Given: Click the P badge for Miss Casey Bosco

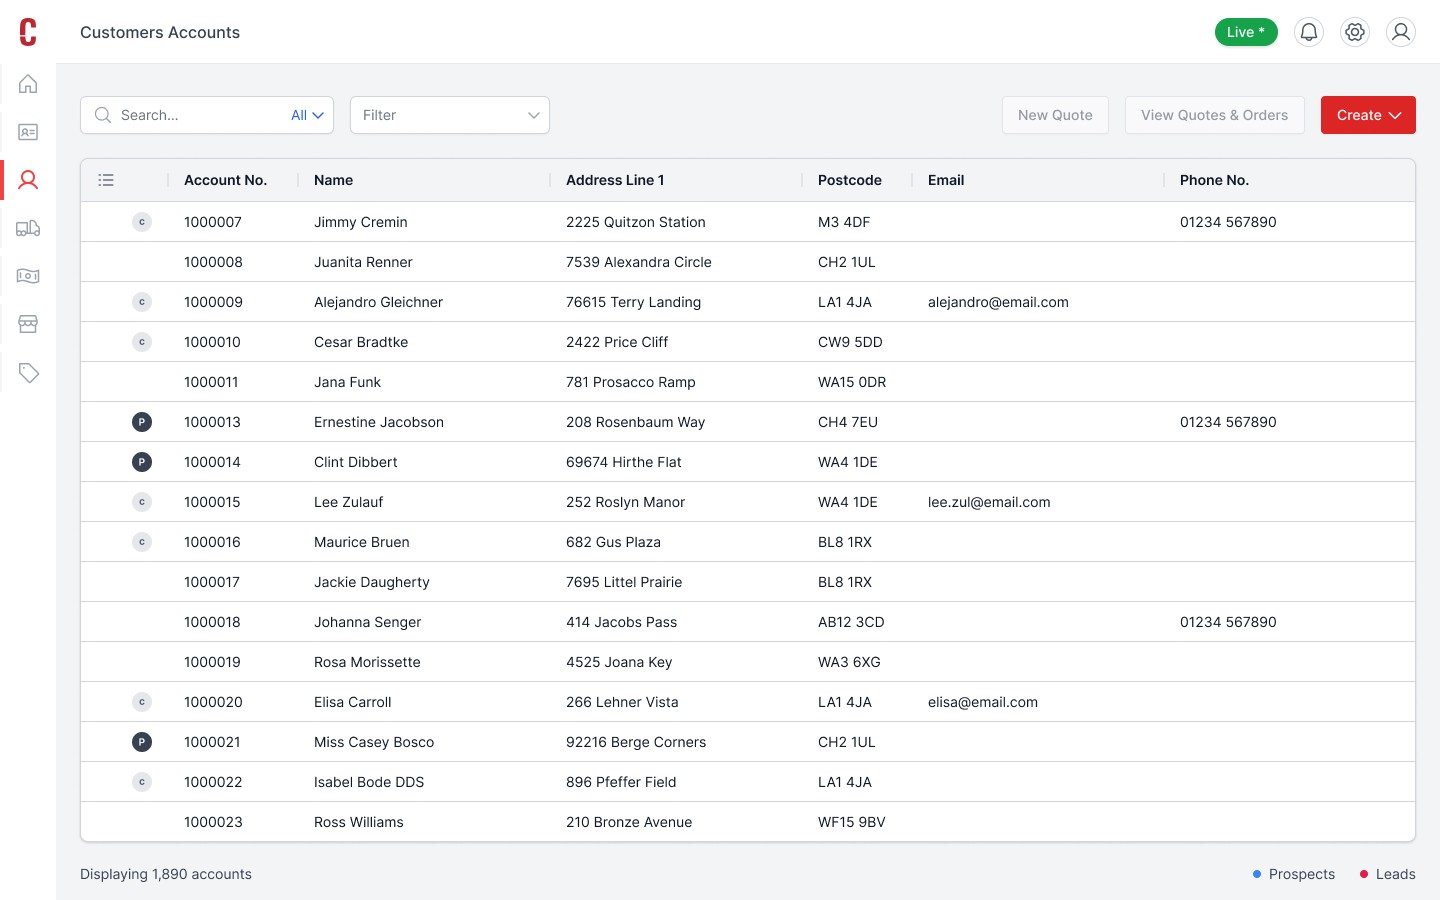Looking at the screenshot, I should 142,742.
